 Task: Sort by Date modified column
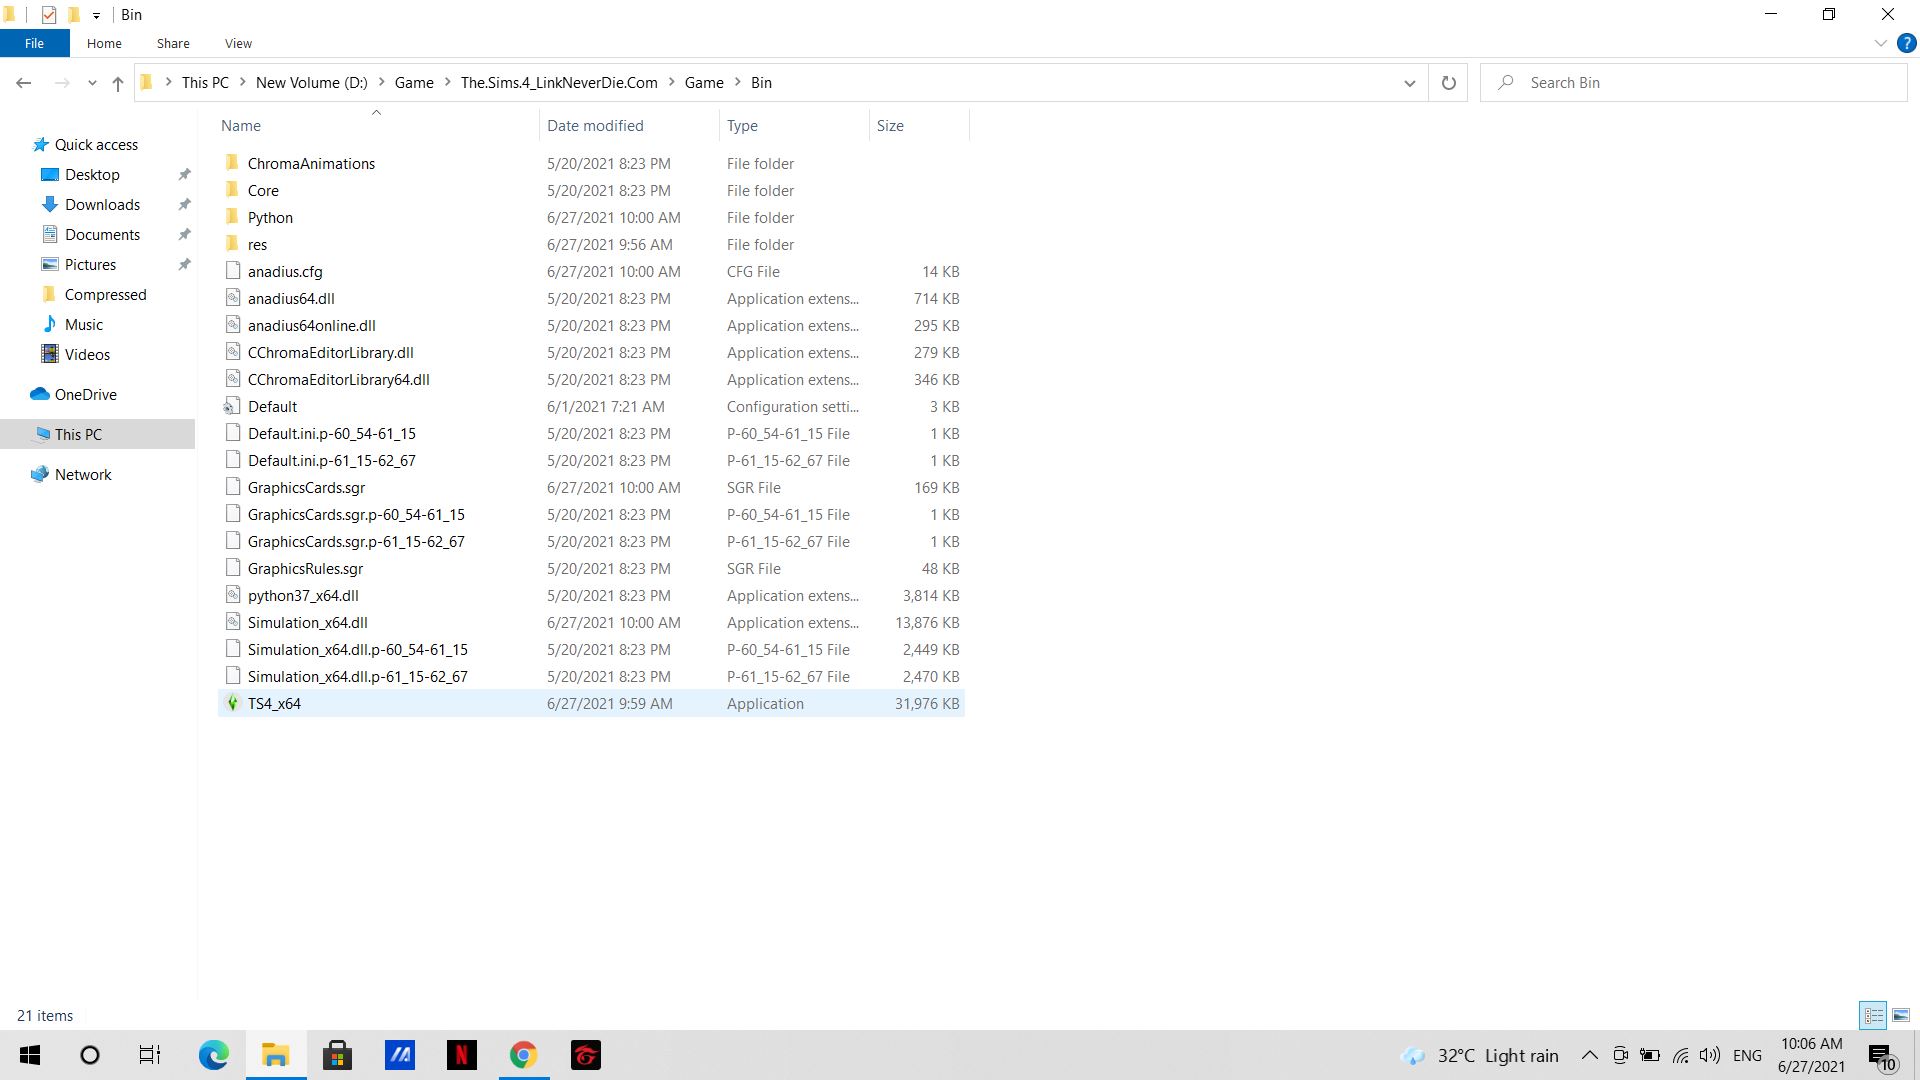pos(629,125)
